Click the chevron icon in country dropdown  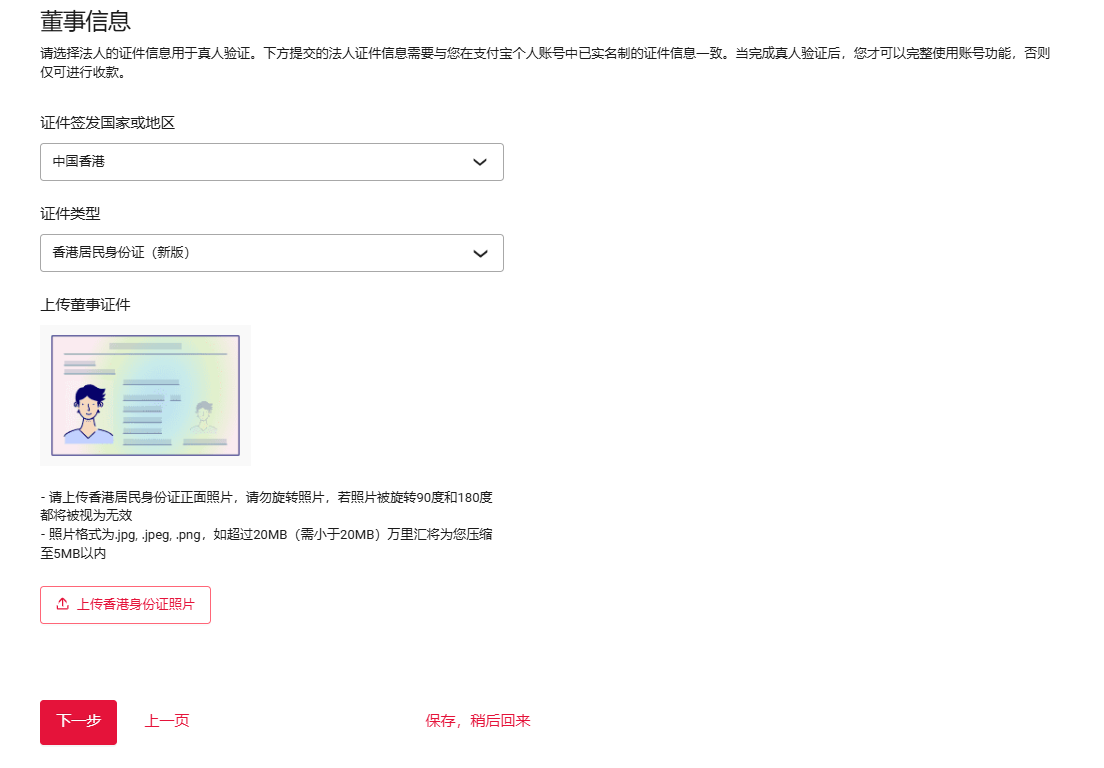(x=480, y=162)
